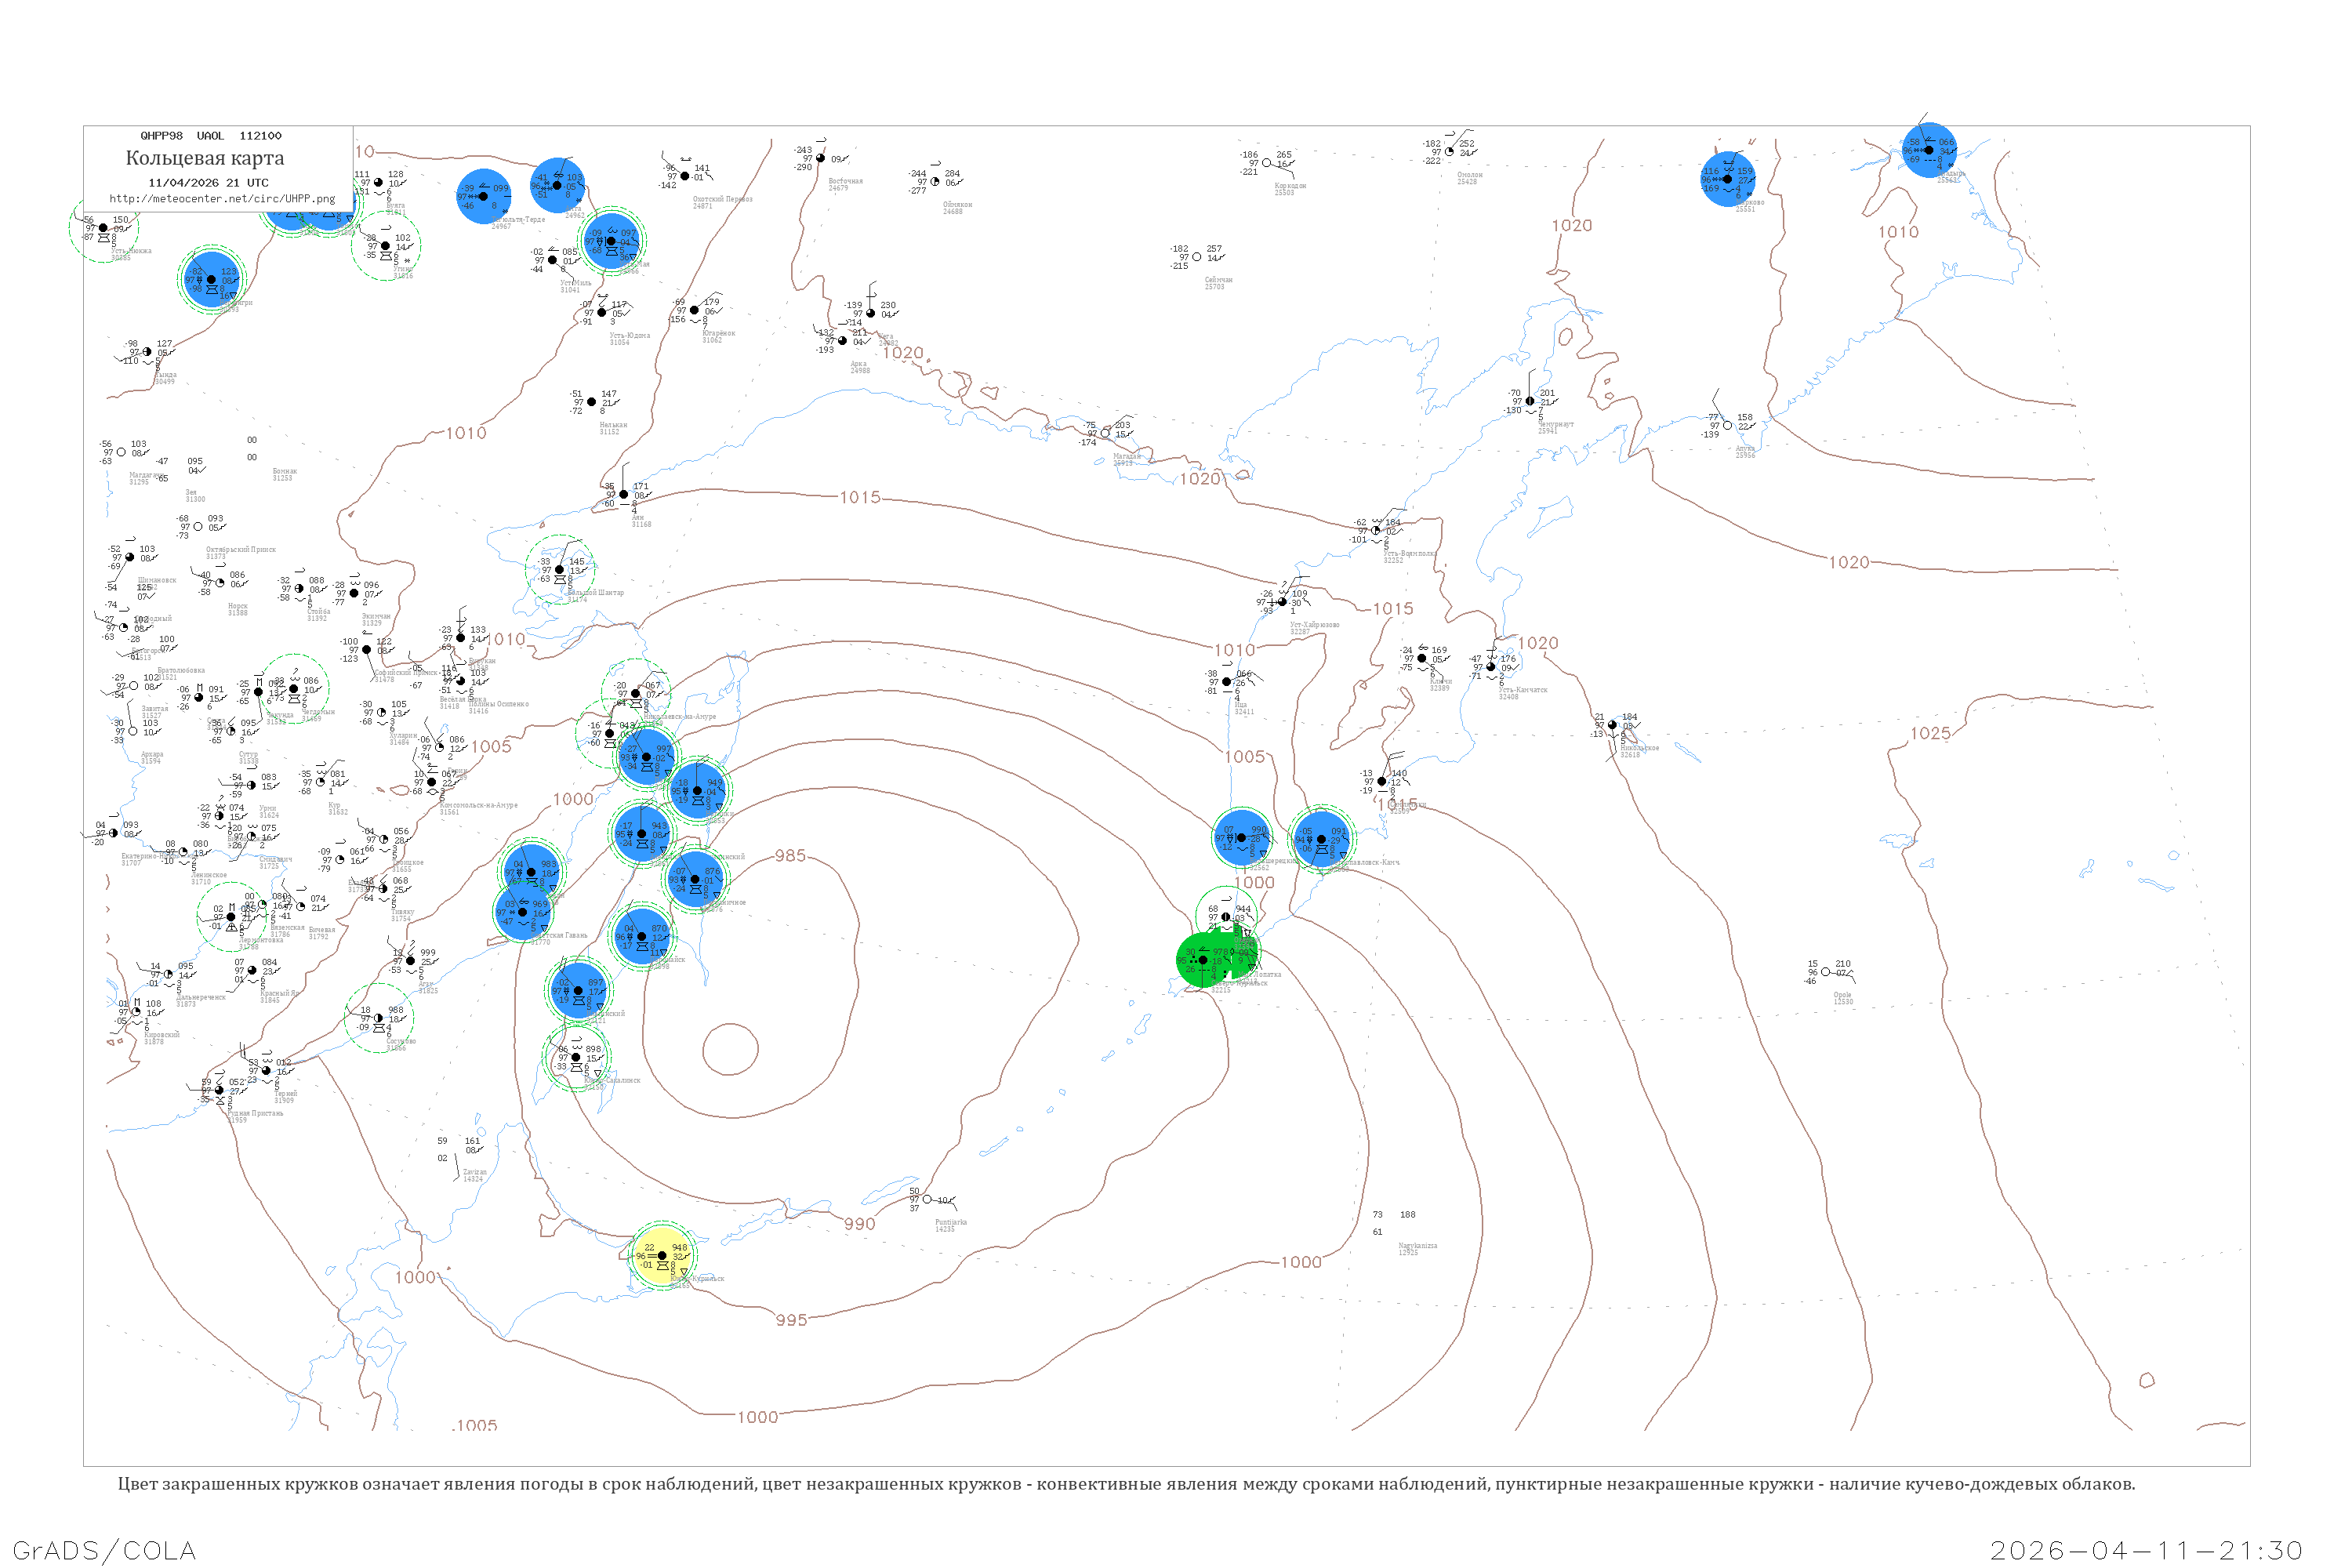Click blue Петропавловск-Камчатский station marker
Screen dimensions: 2352x1568
[1321, 840]
